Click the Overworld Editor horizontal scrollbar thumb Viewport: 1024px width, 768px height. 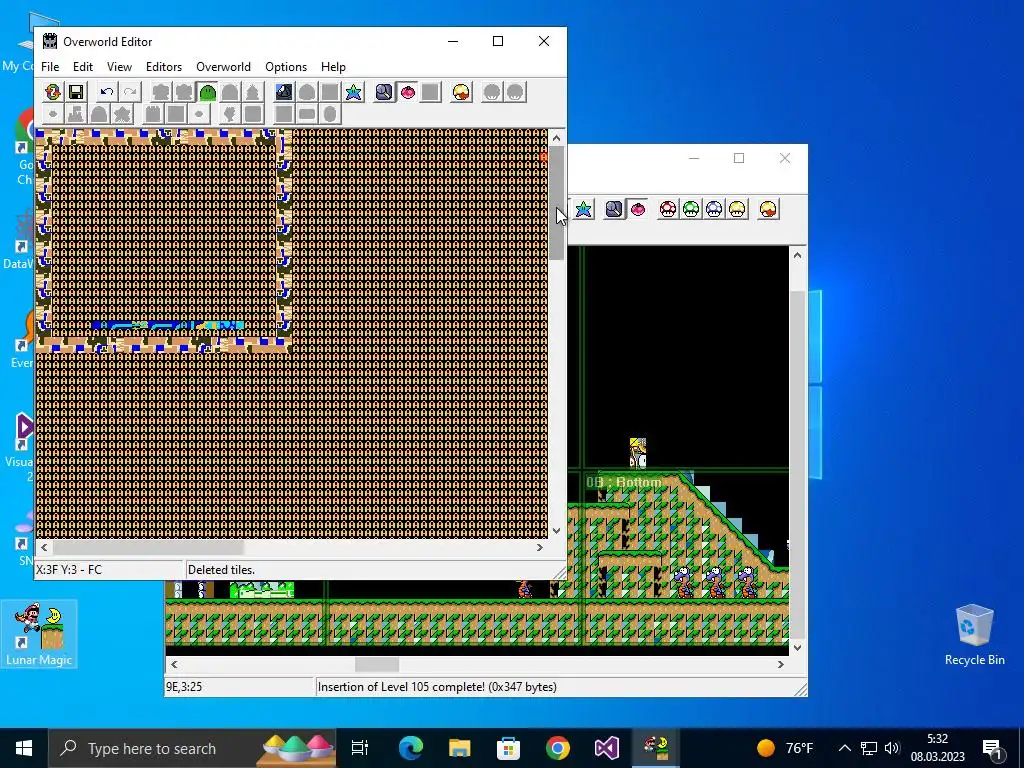148,547
